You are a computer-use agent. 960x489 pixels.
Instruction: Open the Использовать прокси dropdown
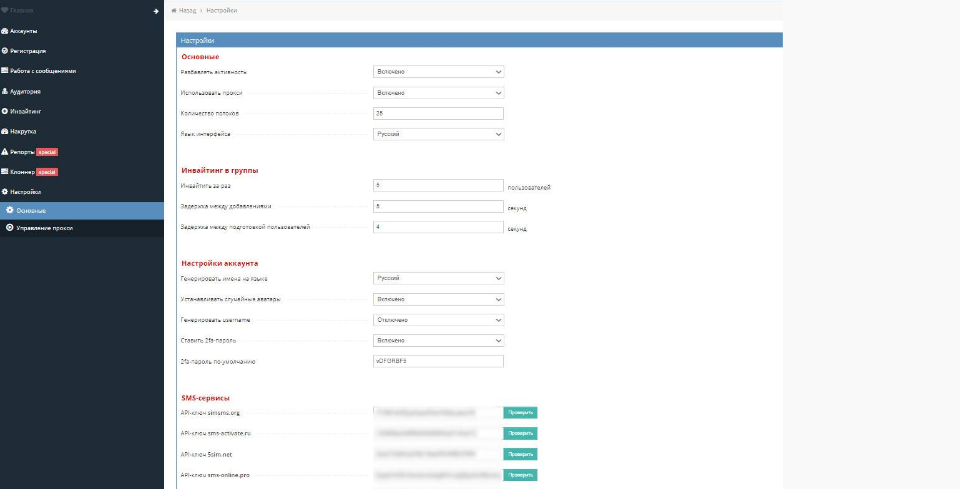pos(437,92)
